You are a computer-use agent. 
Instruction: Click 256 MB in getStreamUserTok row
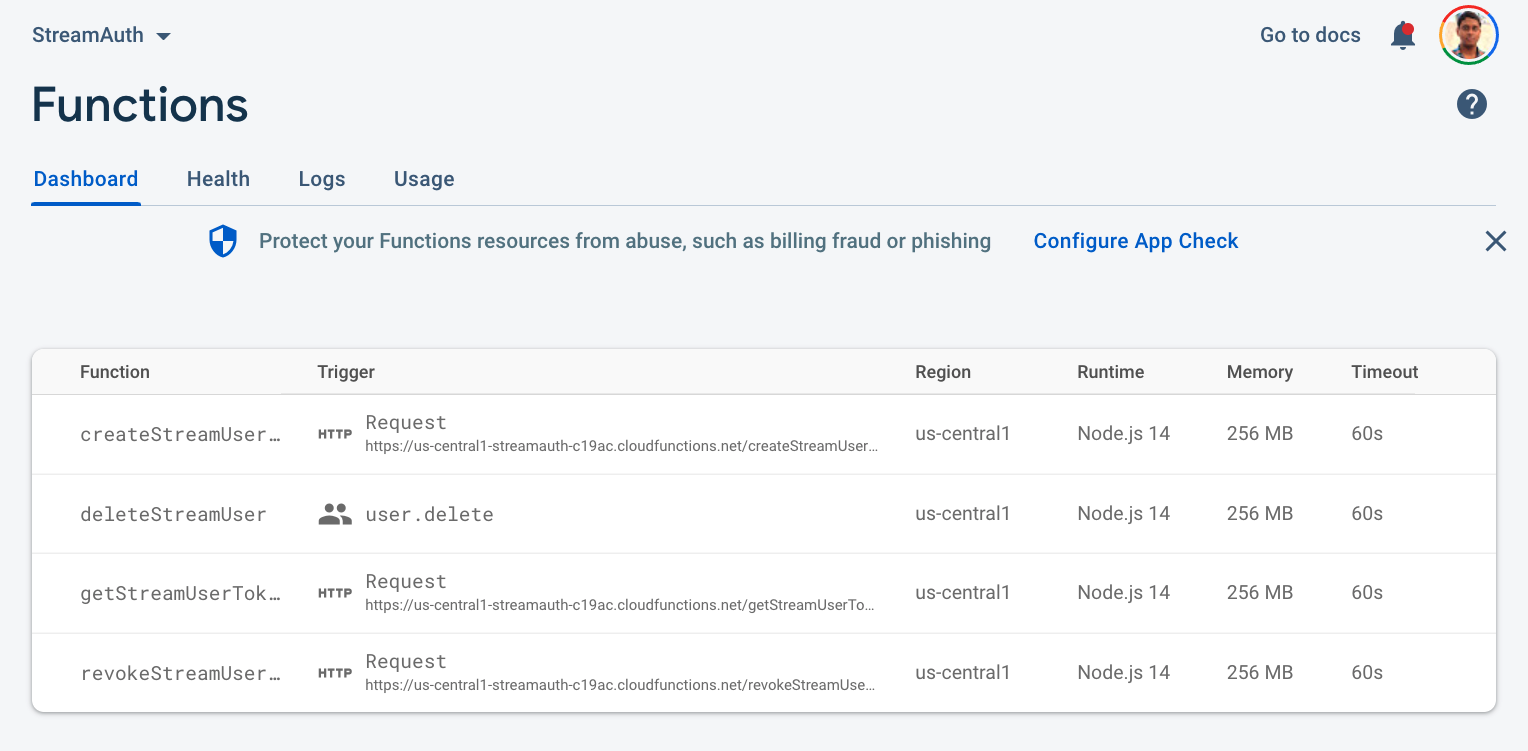pyautogui.click(x=1260, y=593)
